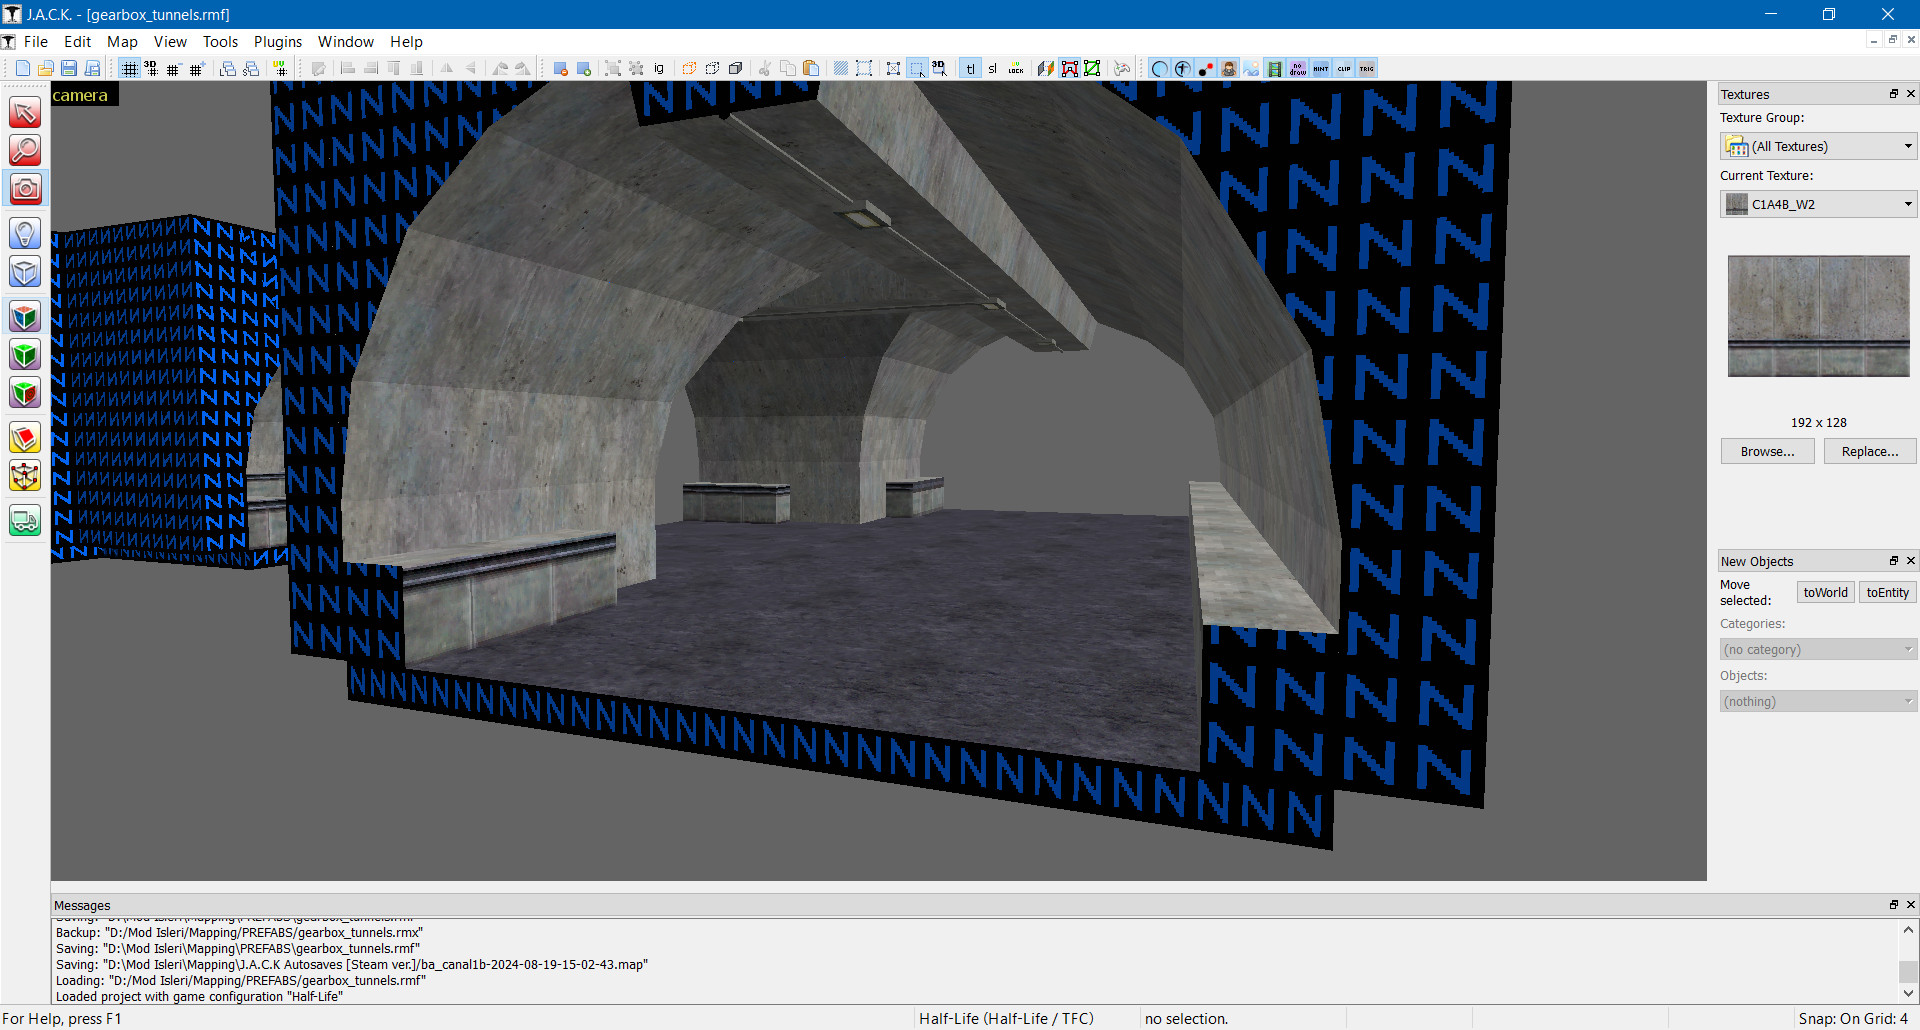Open a map file from toolbar

[x=46, y=68]
